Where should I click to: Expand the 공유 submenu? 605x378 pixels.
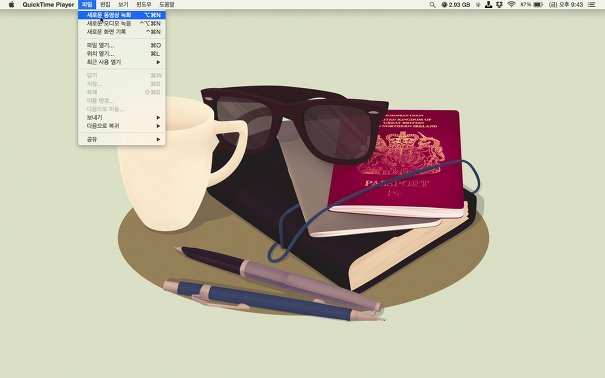[x=122, y=139]
